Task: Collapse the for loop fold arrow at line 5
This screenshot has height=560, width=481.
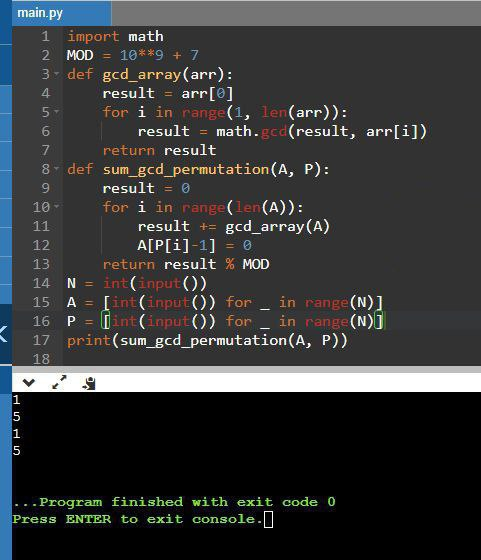Action: pyautogui.click(x=56, y=112)
